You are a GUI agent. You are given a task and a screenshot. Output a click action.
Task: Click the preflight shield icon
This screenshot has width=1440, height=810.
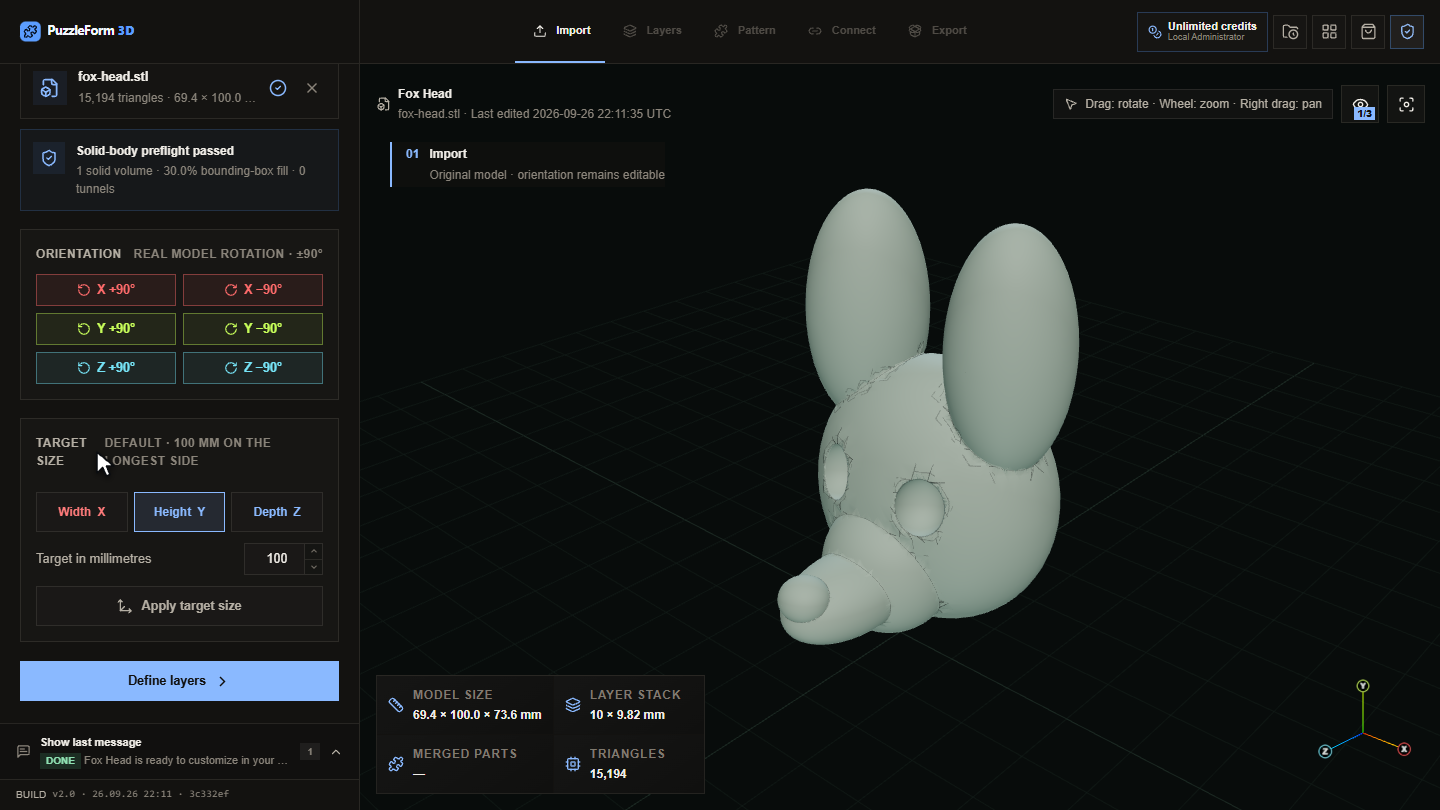[x=49, y=158]
